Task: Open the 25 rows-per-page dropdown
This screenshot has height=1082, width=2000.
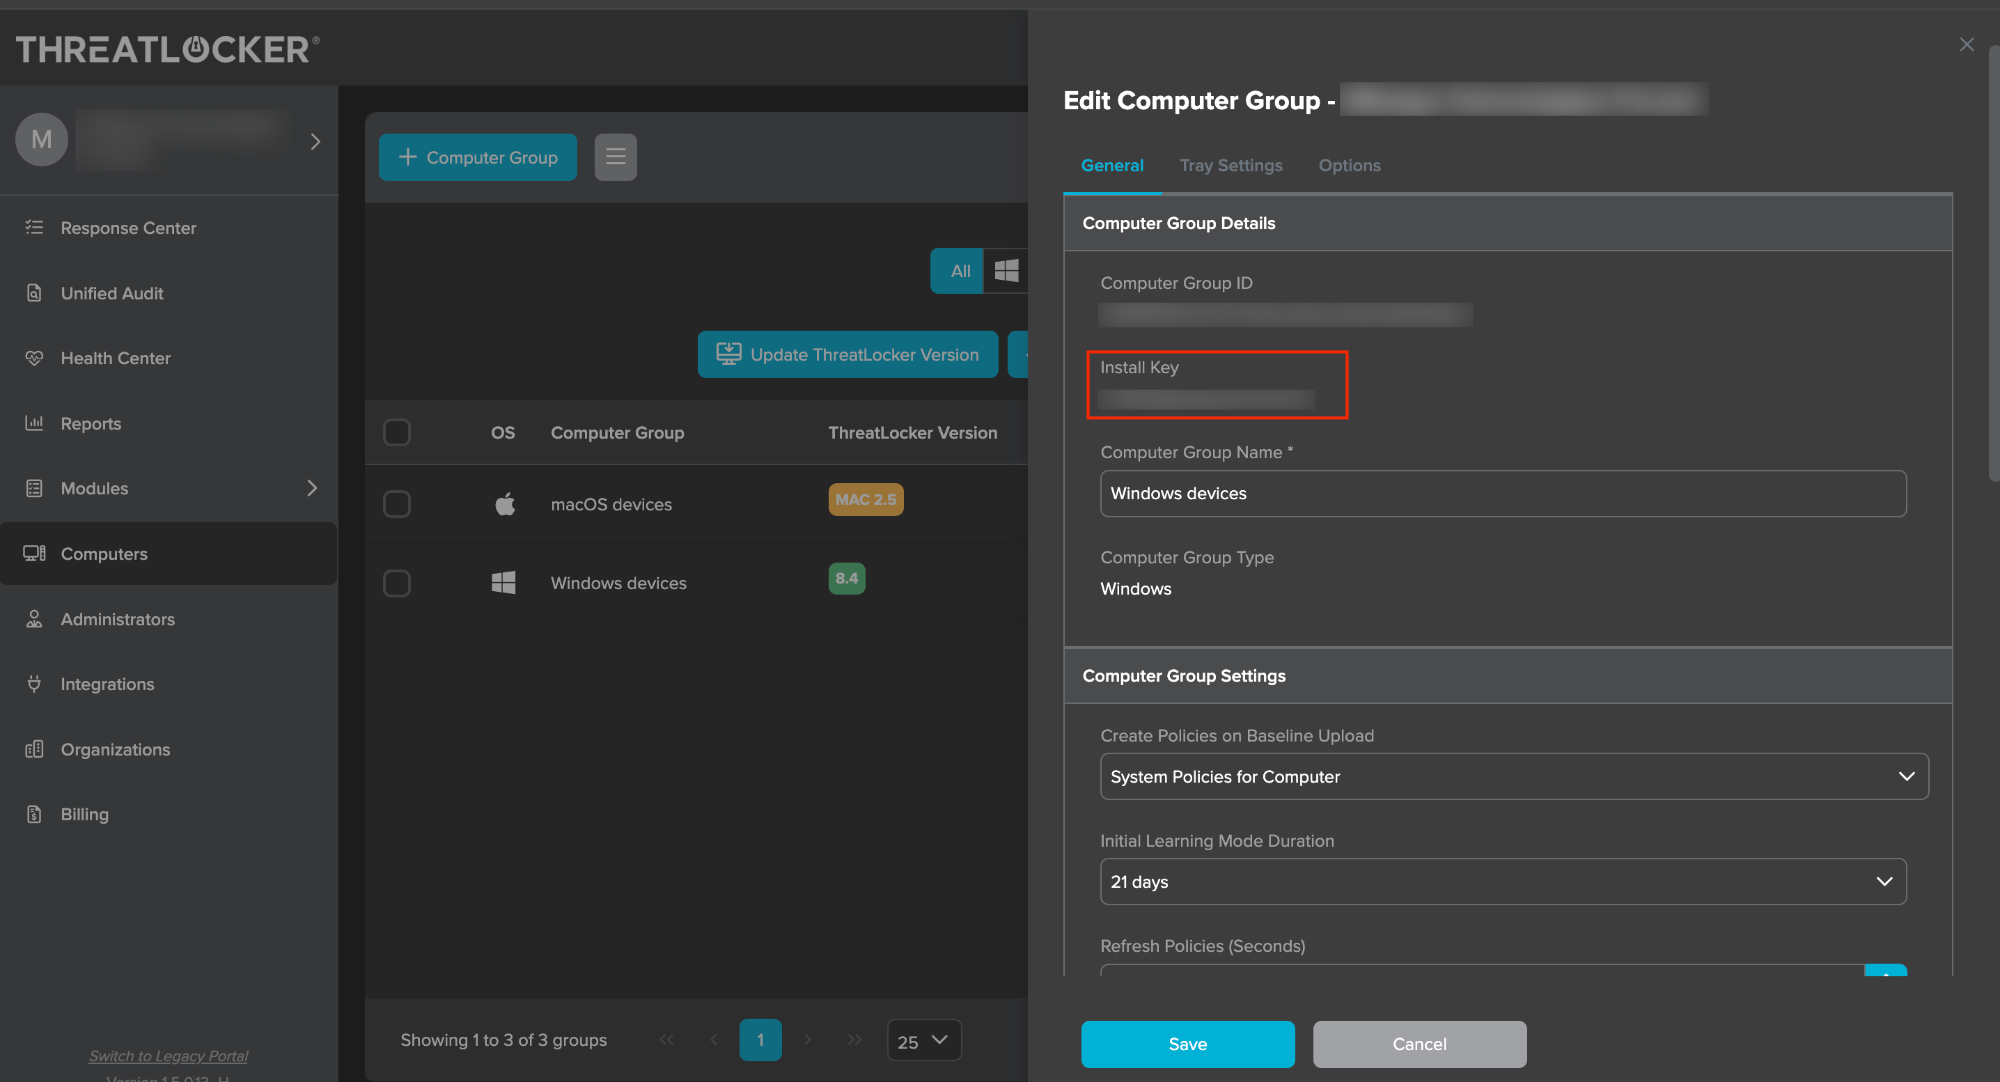Action: pos(924,1040)
